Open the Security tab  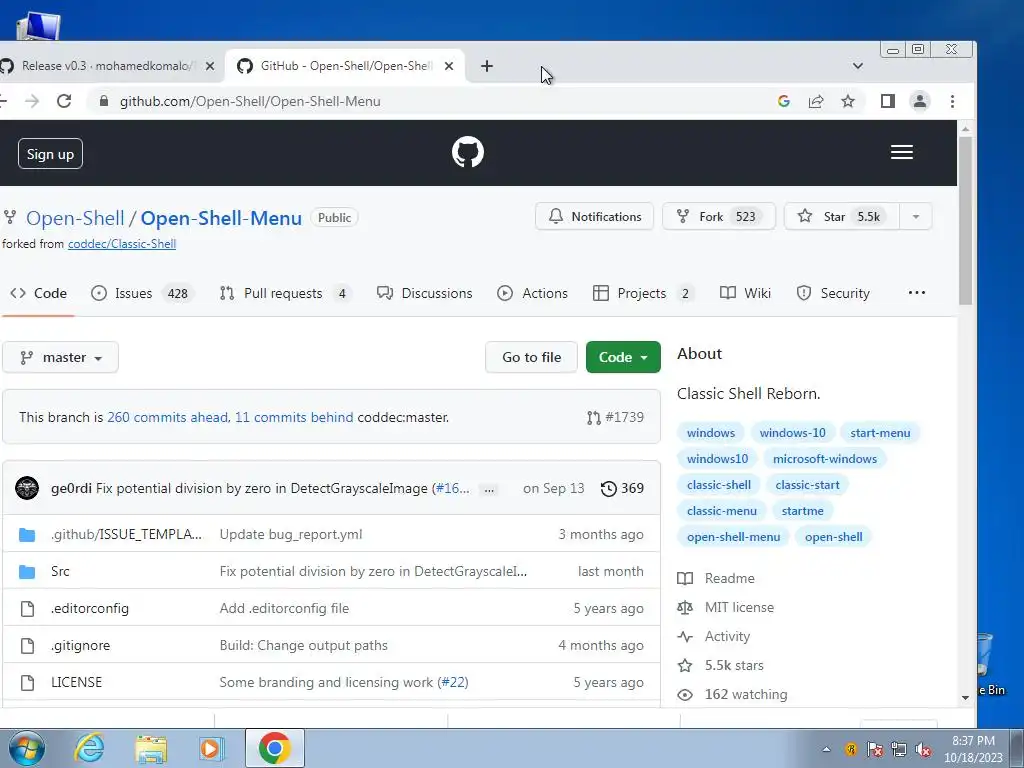pos(833,293)
